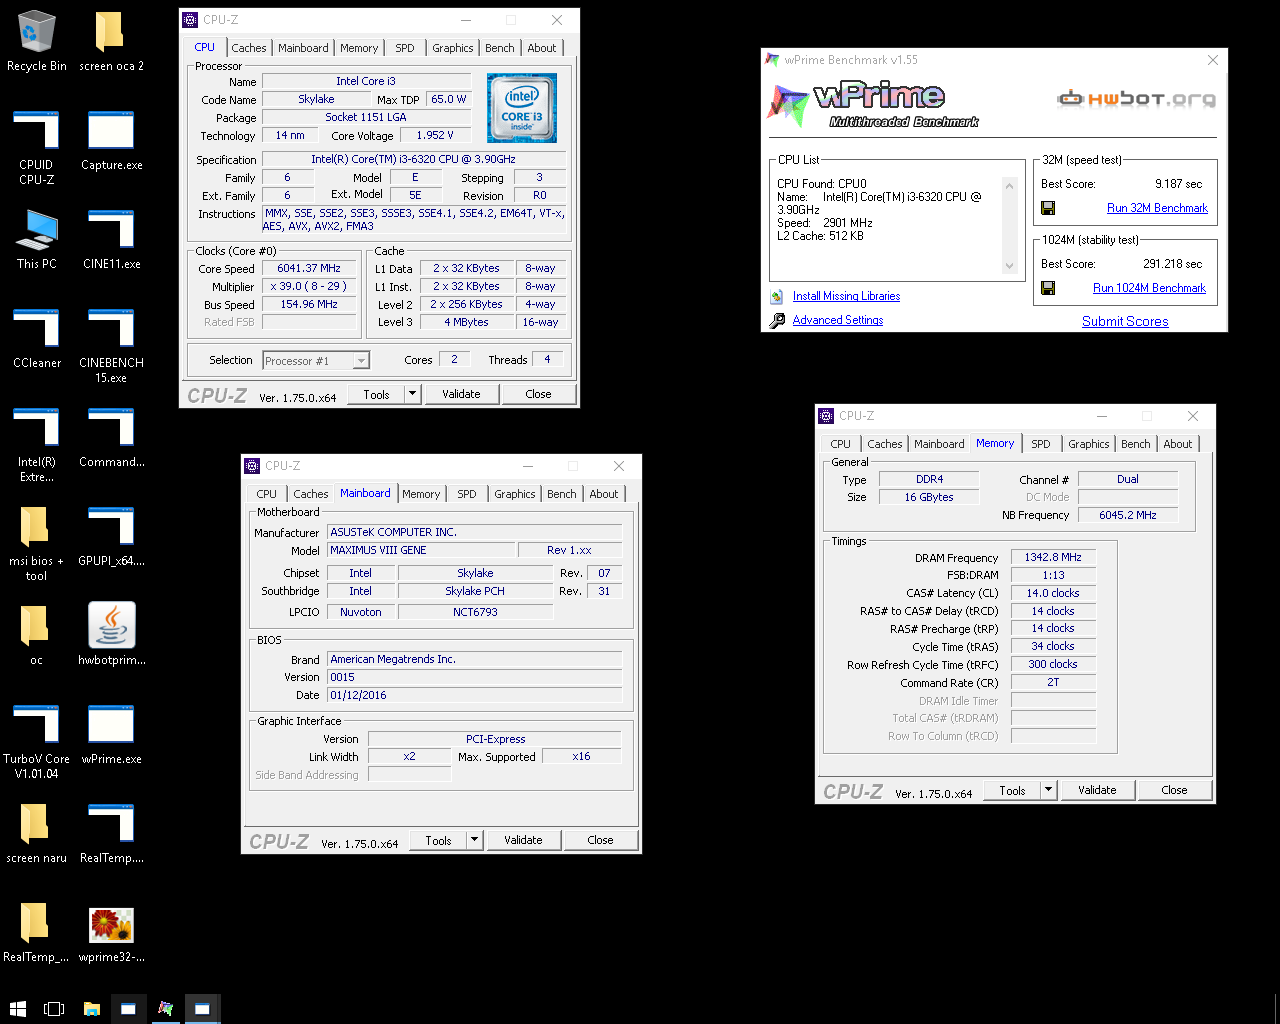This screenshot has width=1280, height=1024.
Task: Click the Advanced Settings wrench icon
Action: tap(777, 320)
